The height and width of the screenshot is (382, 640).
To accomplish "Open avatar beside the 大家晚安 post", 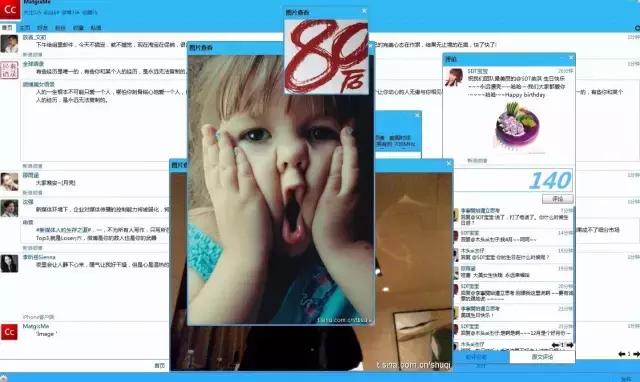I will point(9,182).
